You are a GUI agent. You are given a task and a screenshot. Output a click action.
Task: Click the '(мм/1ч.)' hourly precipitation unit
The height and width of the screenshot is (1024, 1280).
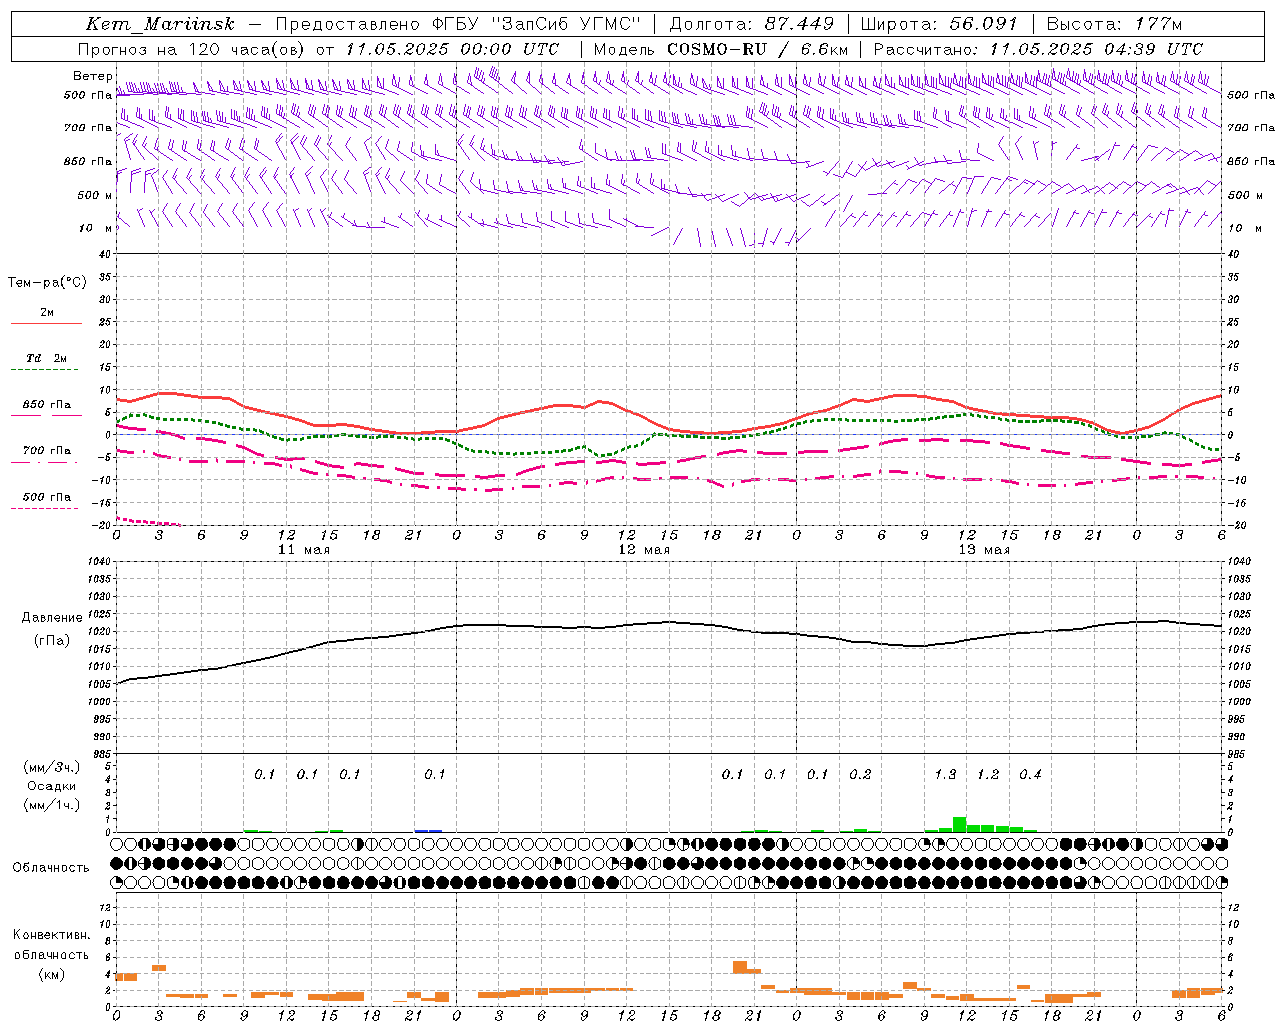pos(51,805)
